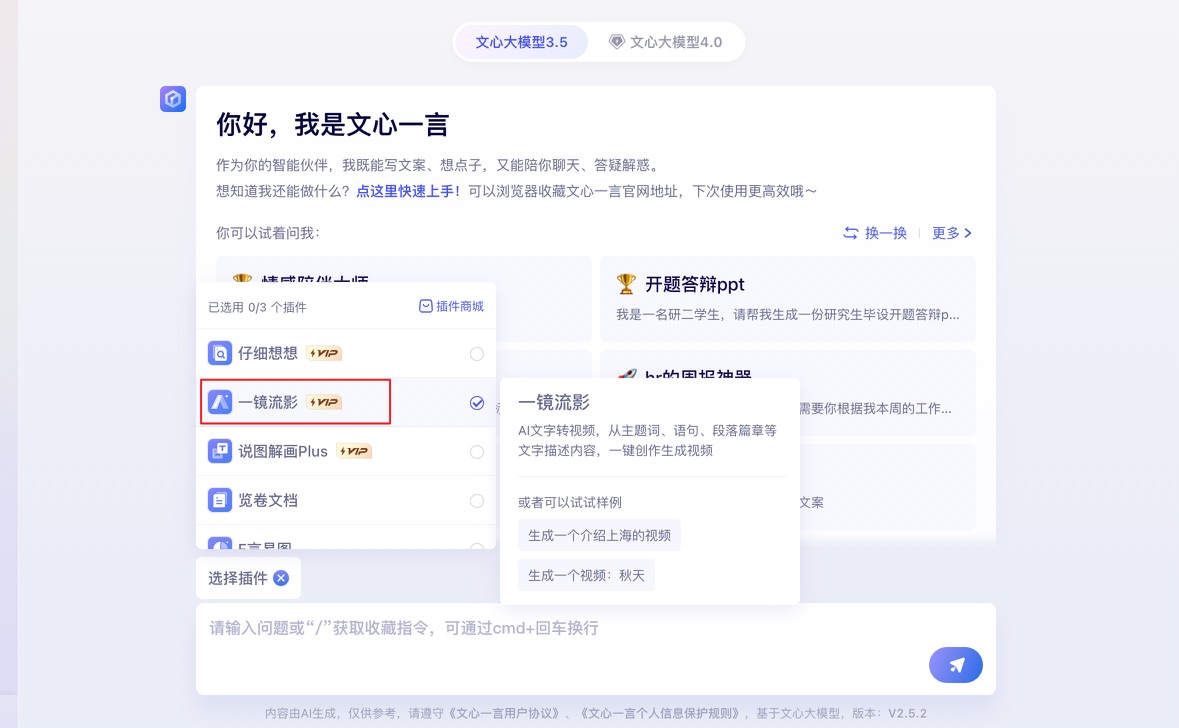Uncheck the 一镜流影 plugin checkmark
1179x728 pixels.
pos(477,403)
